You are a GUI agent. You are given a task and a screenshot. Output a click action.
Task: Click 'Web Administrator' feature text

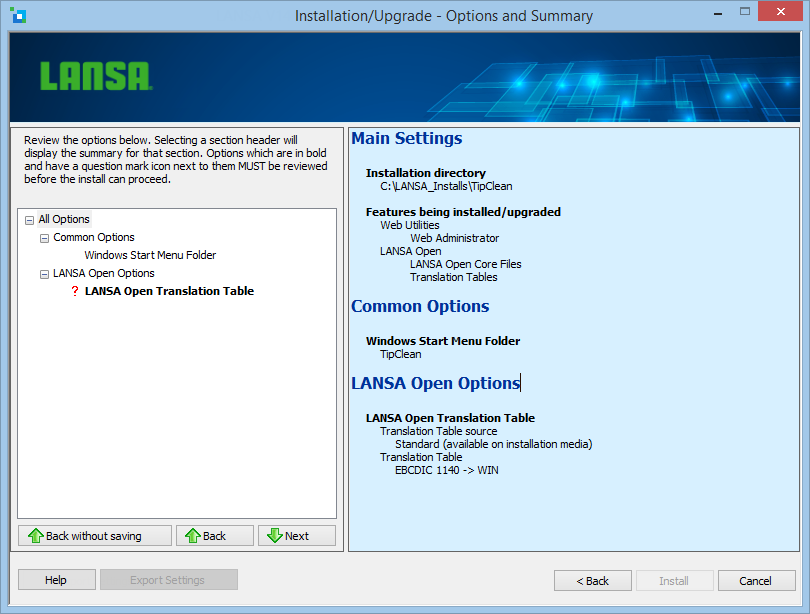(455, 238)
